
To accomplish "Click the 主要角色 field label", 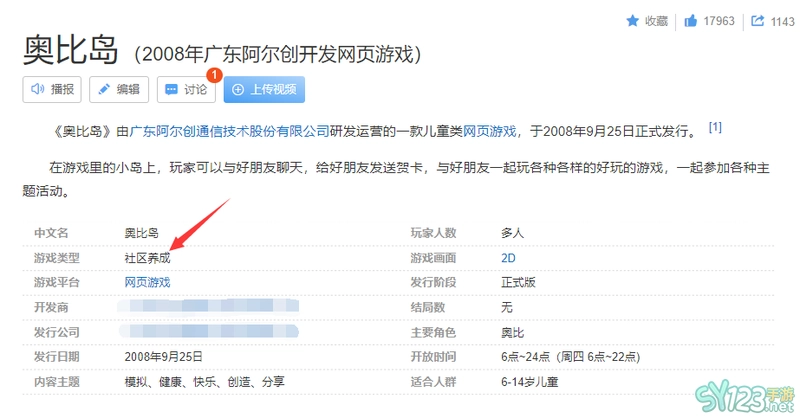I will 433,332.
